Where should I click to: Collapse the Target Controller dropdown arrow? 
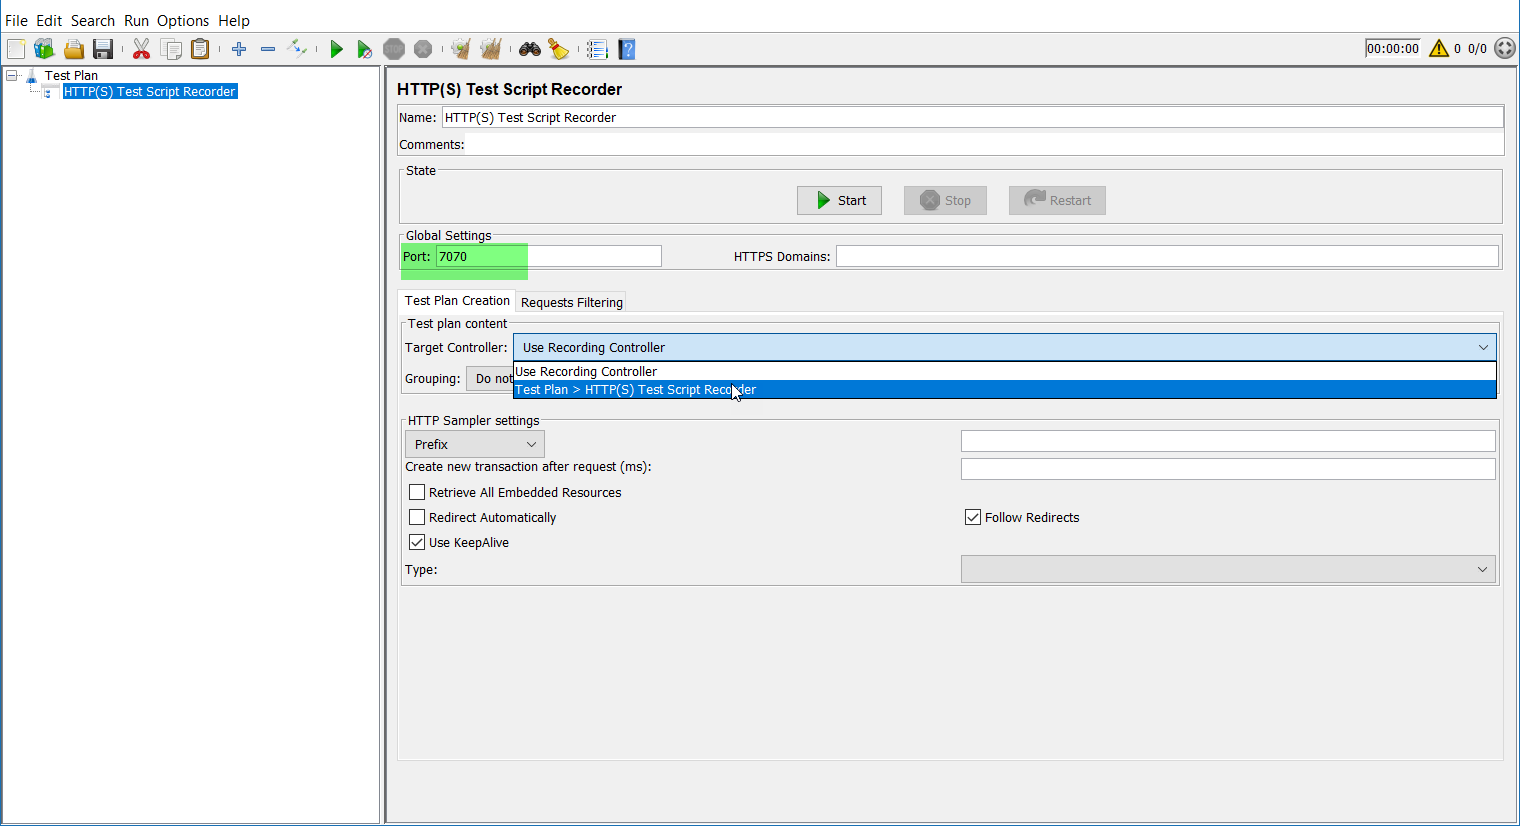click(1483, 347)
